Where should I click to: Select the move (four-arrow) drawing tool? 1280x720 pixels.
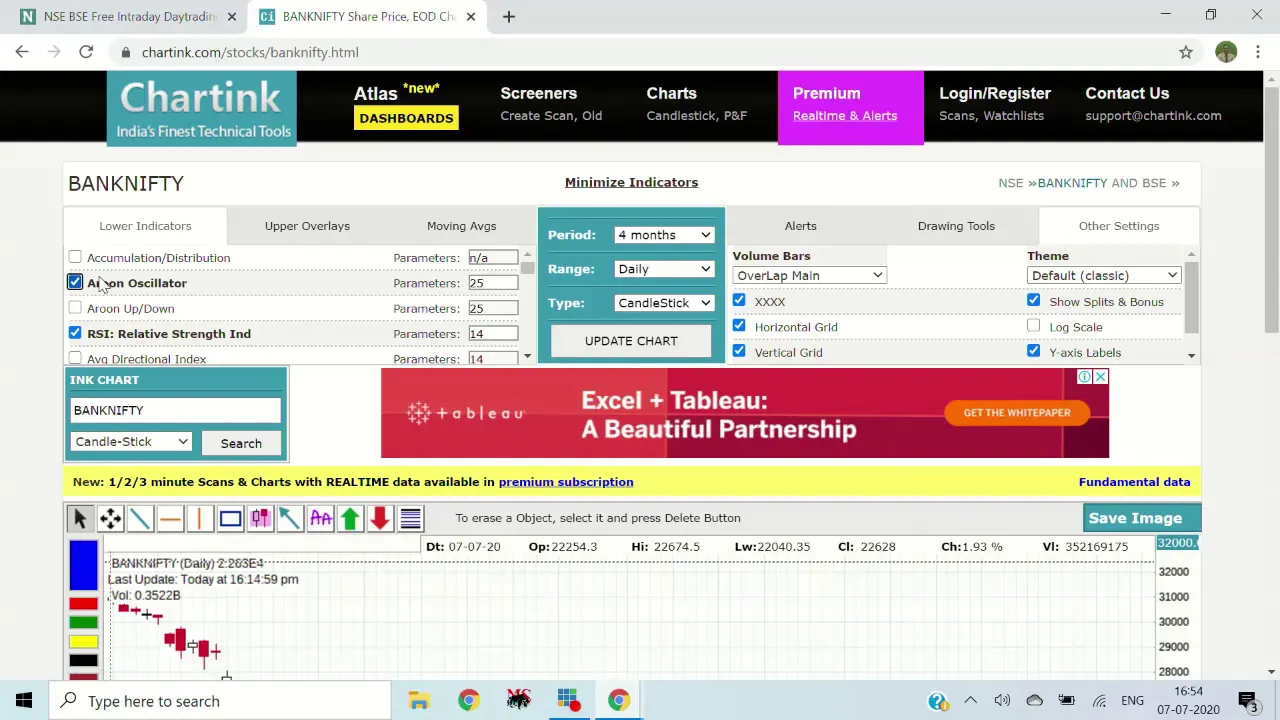[110, 518]
